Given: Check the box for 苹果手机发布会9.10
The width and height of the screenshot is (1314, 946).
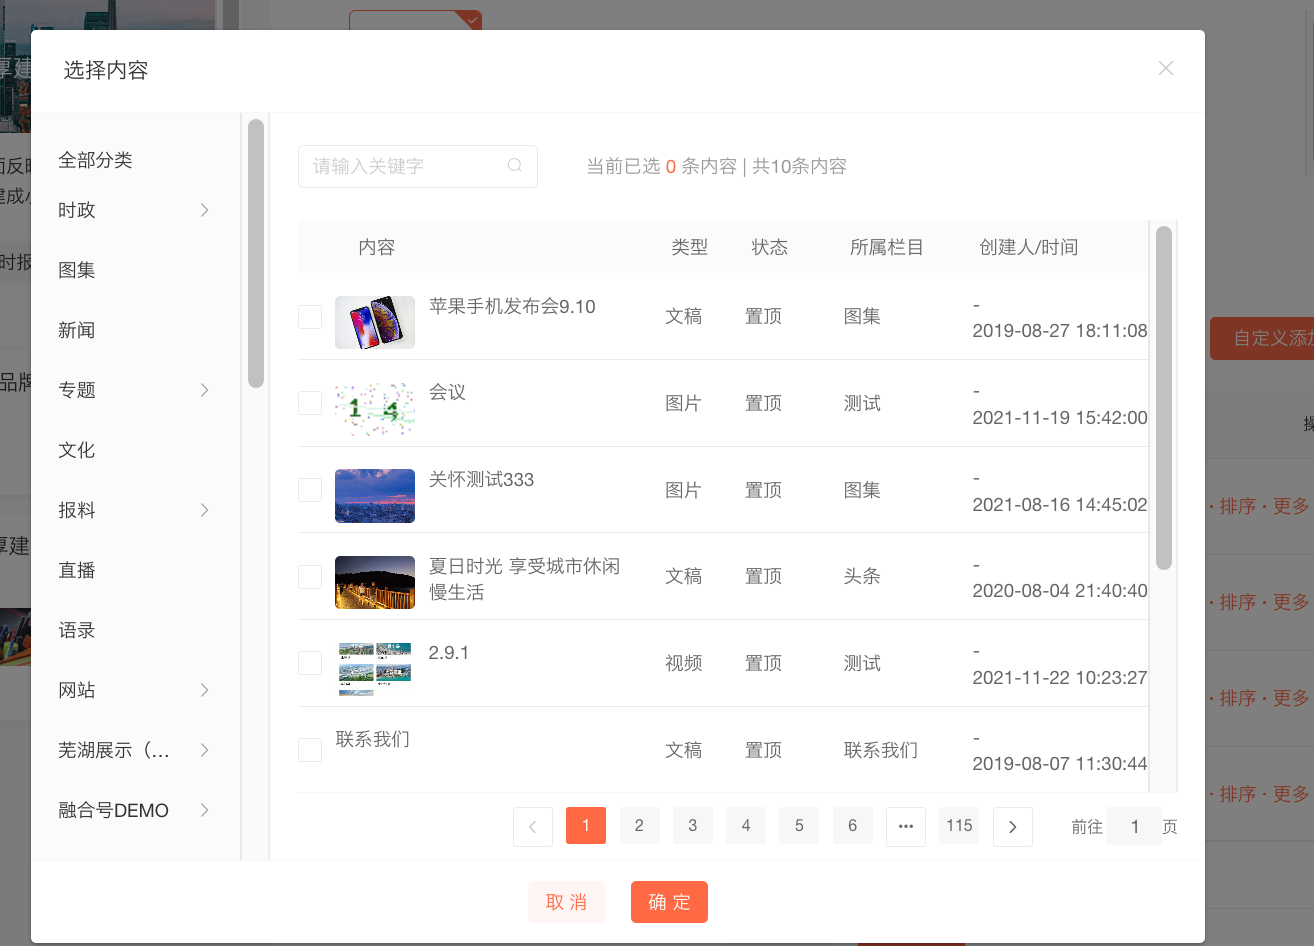Looking at the screenshot, I should click(x=310, y=317).
